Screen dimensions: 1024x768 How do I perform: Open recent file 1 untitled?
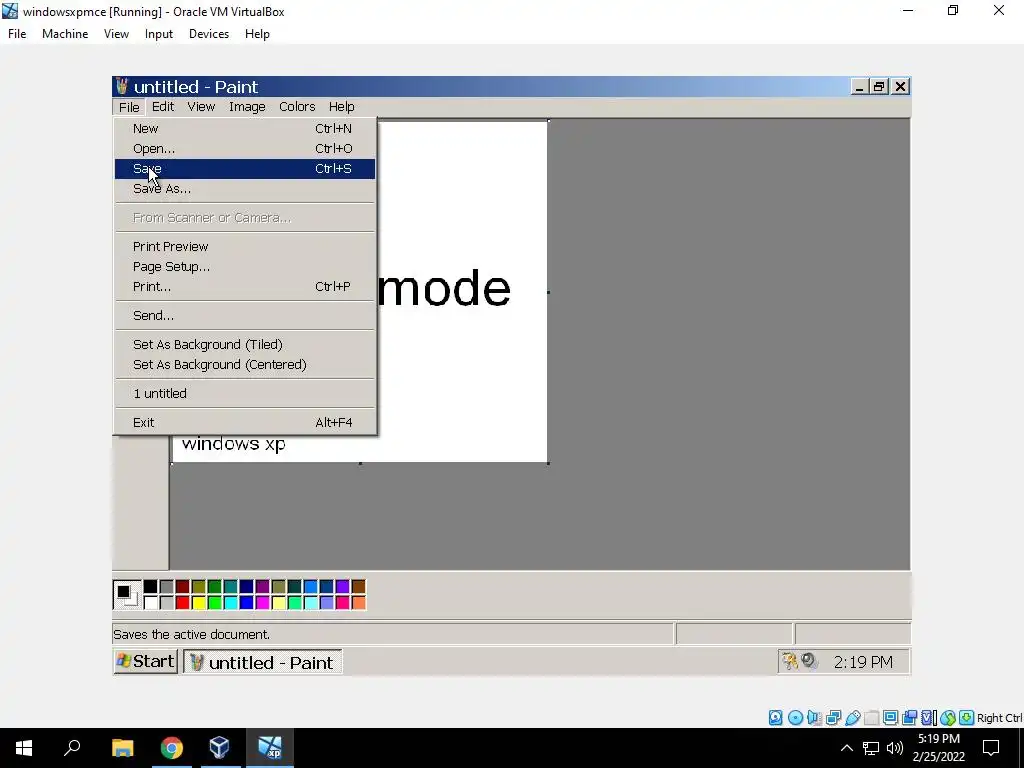tap(245, 394)
